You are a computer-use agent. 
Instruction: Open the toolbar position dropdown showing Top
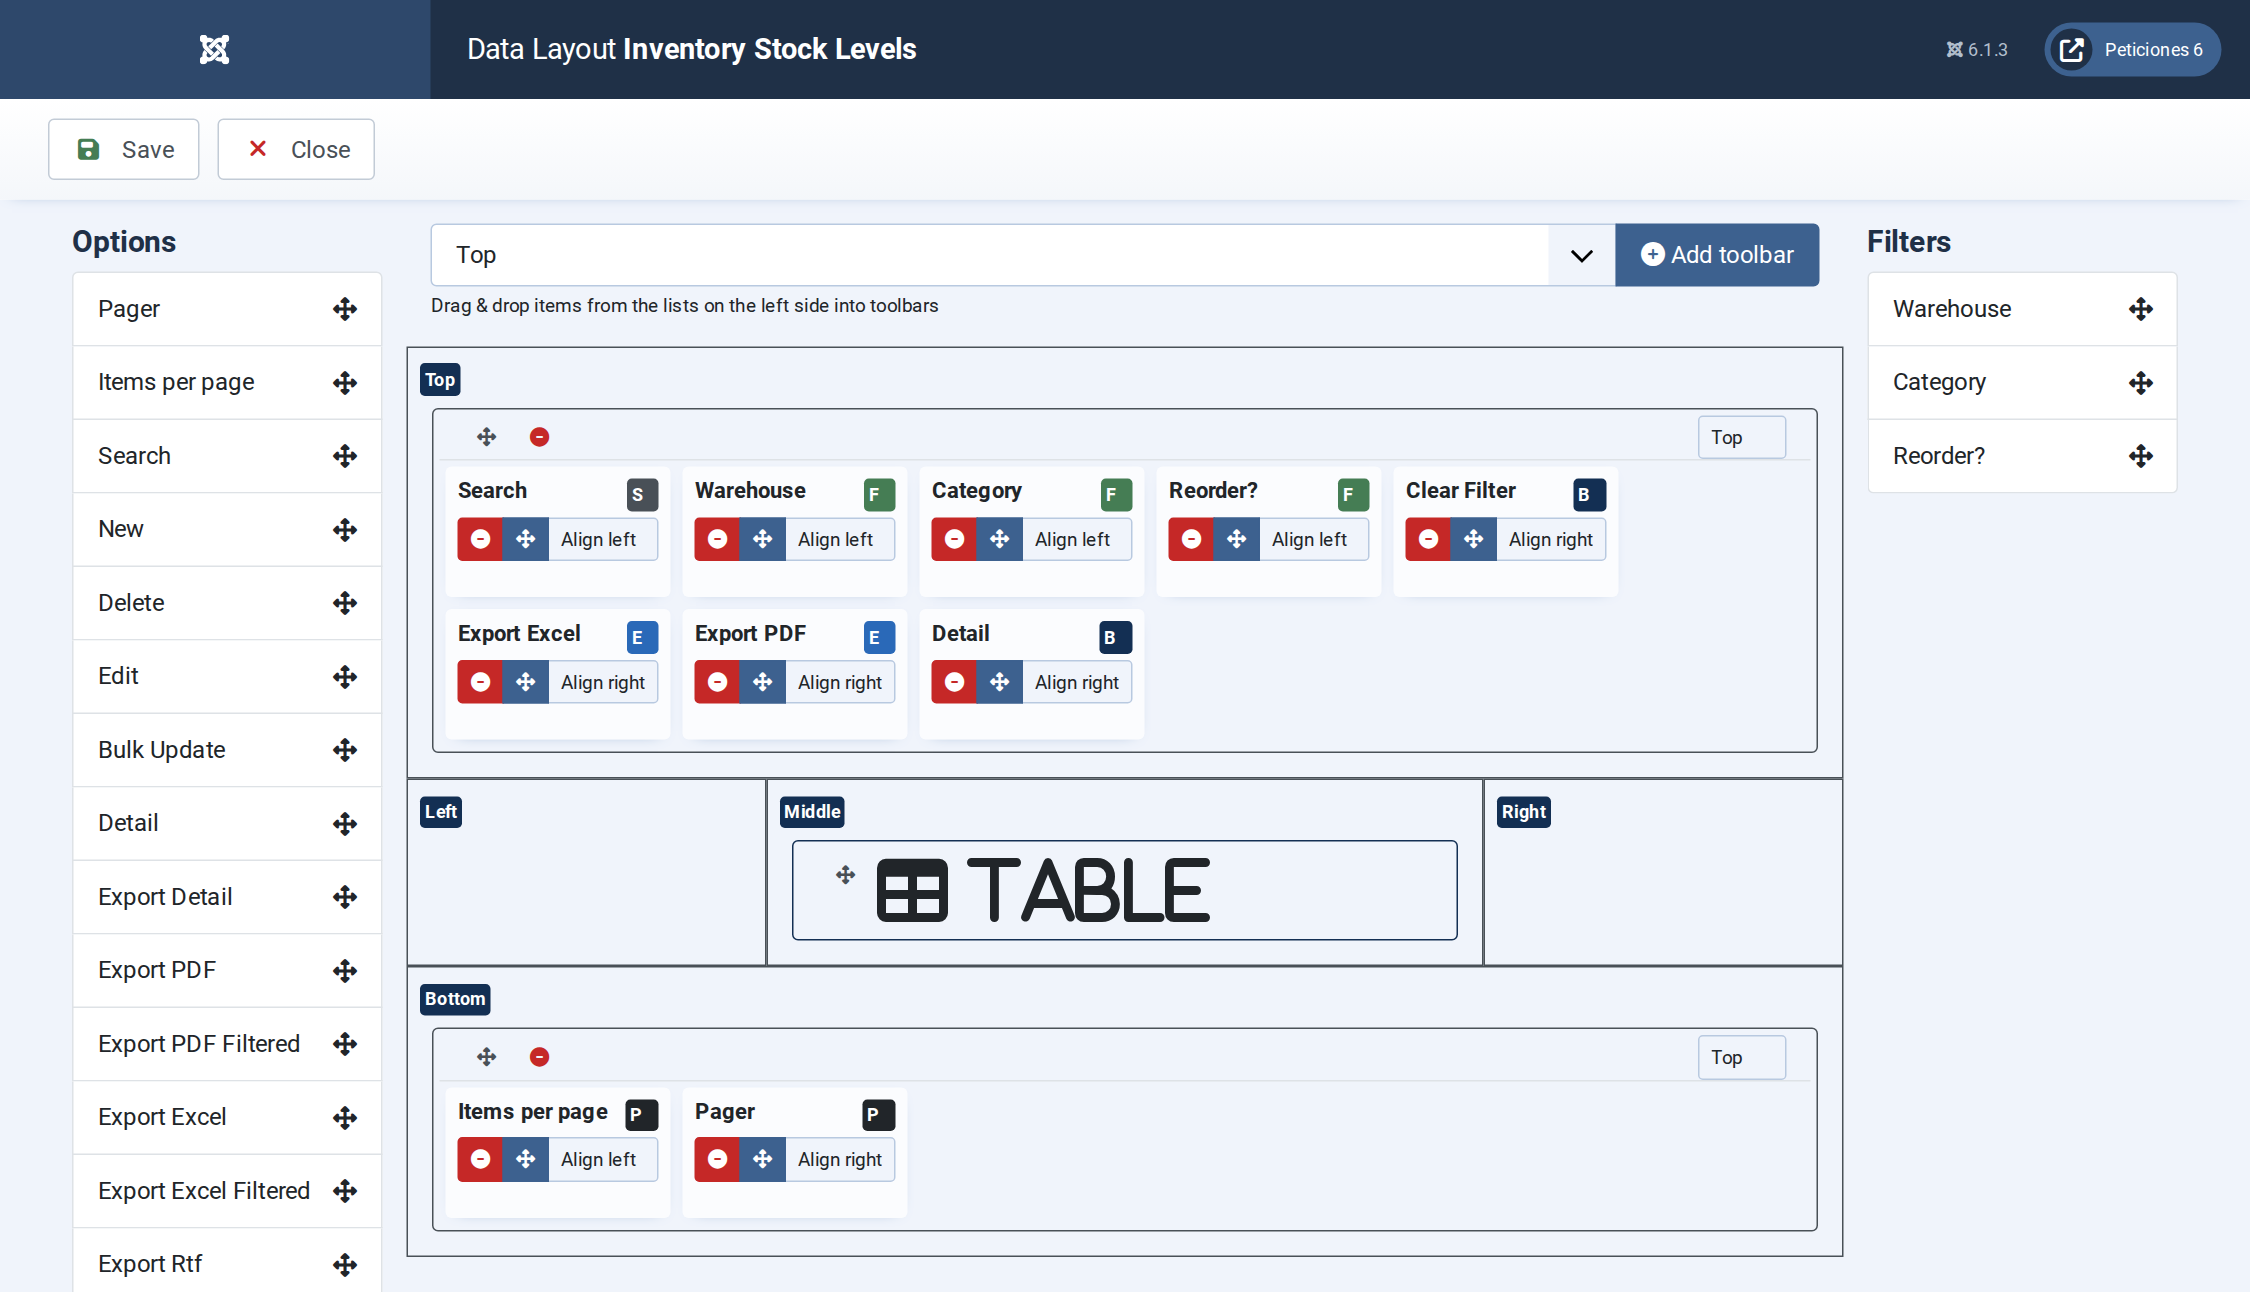(1023, 255)
